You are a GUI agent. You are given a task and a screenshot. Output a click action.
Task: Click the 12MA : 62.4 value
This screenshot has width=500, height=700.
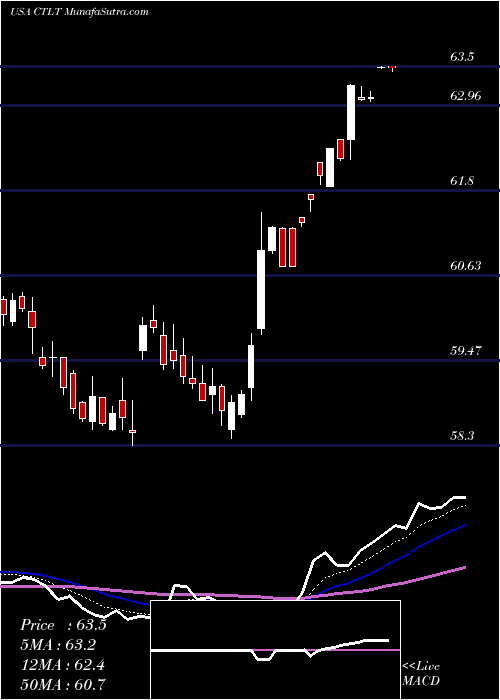pyautogui.click(x=62, y=664)
